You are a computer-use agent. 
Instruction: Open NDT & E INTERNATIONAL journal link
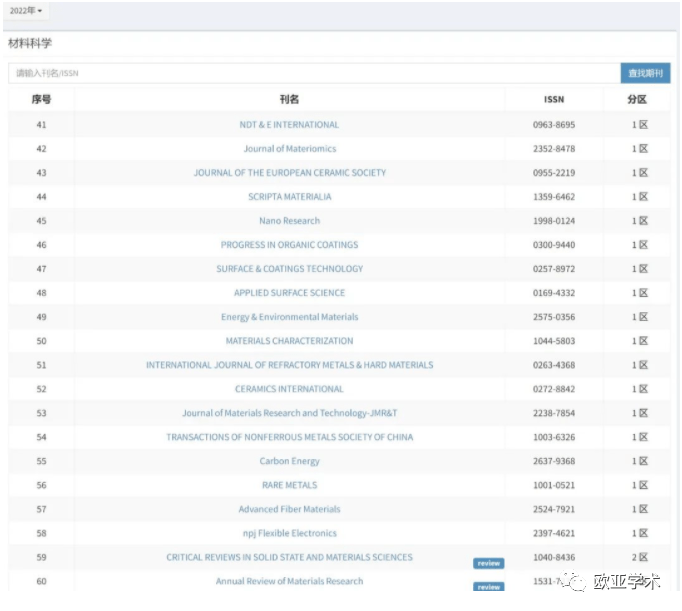[289, 125]
